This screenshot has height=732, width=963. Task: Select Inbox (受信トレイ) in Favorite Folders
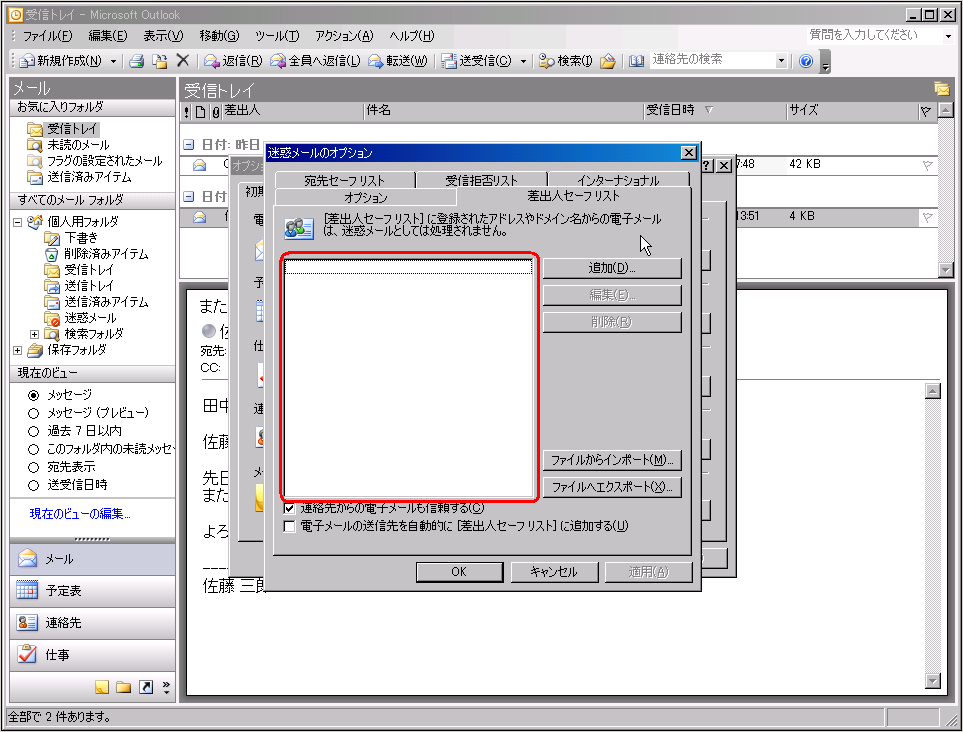[72, 129]
